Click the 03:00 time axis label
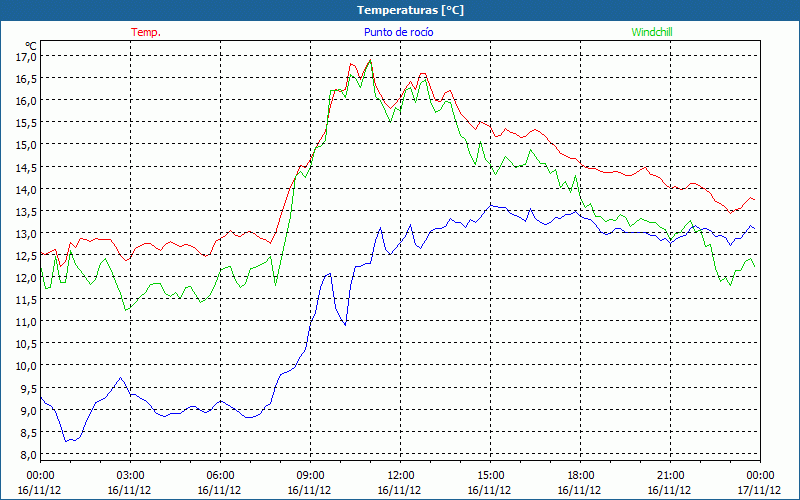800x500 pixels. (x=130, y=476)
